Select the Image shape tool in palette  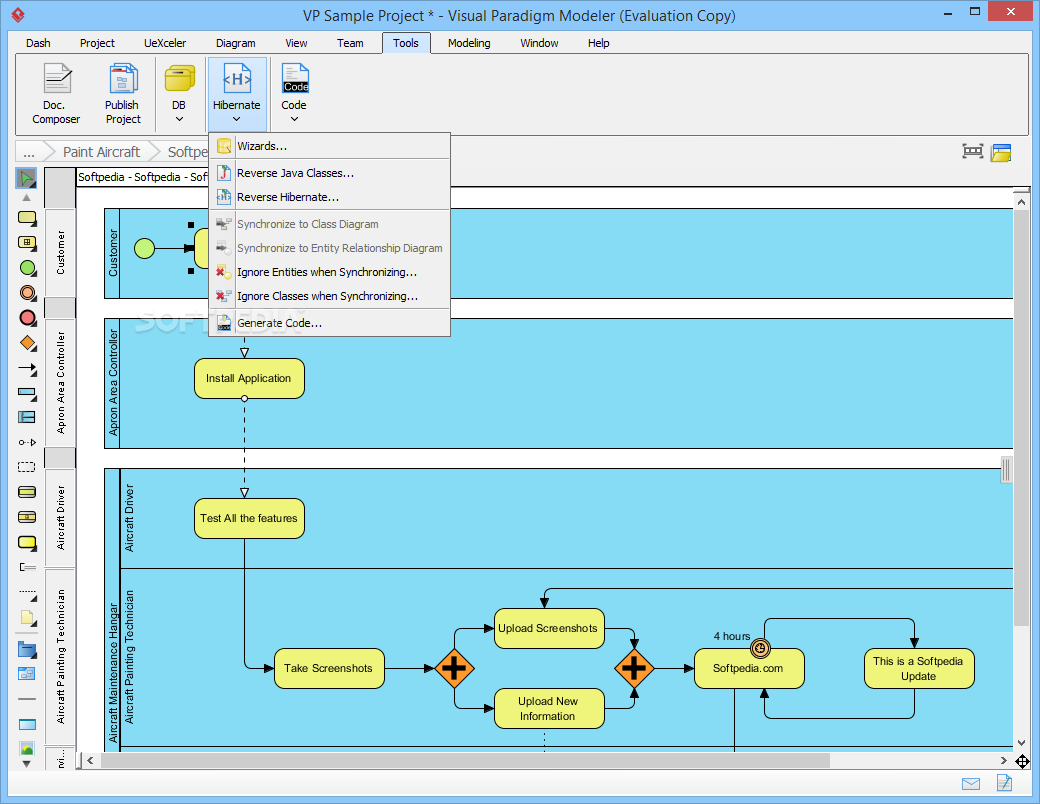27,749
